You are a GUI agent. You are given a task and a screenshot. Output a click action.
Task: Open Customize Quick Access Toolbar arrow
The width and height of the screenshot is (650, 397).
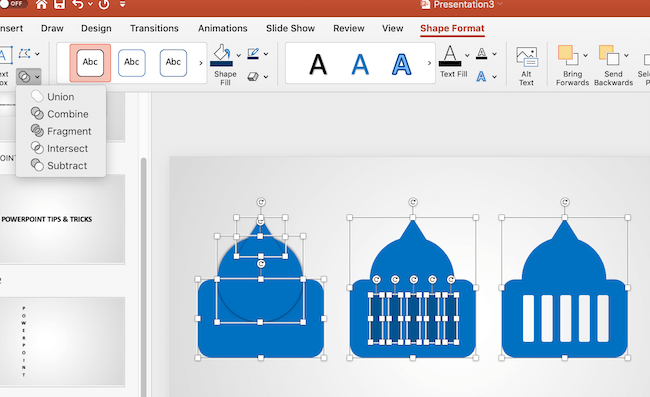coord(122,5)
